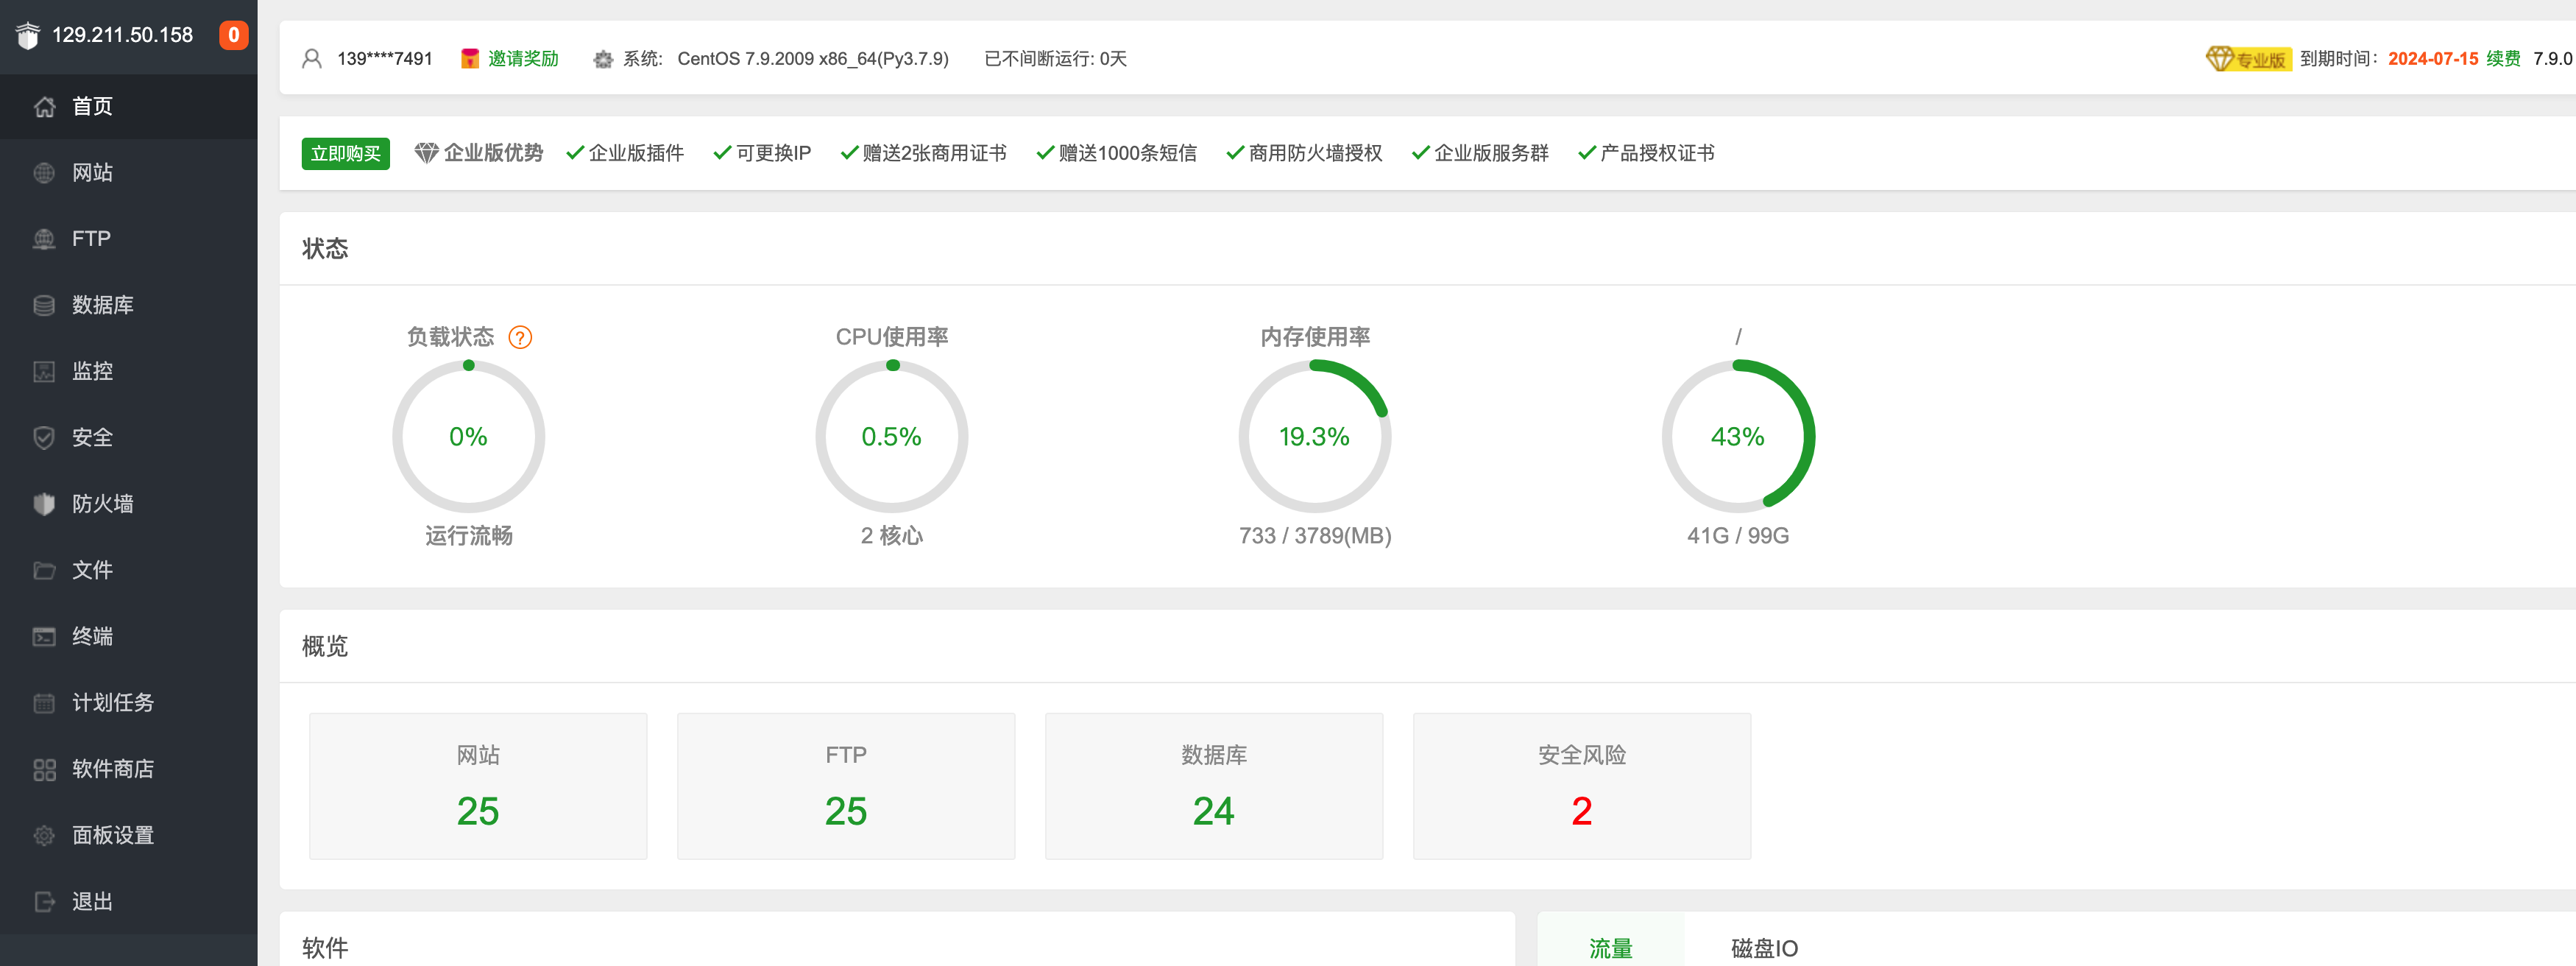The height and width of the screenshot is (966, 2576).
Task: Click the database icon beside 数据库
Action: pyautogui.click(x=44, y=305)
